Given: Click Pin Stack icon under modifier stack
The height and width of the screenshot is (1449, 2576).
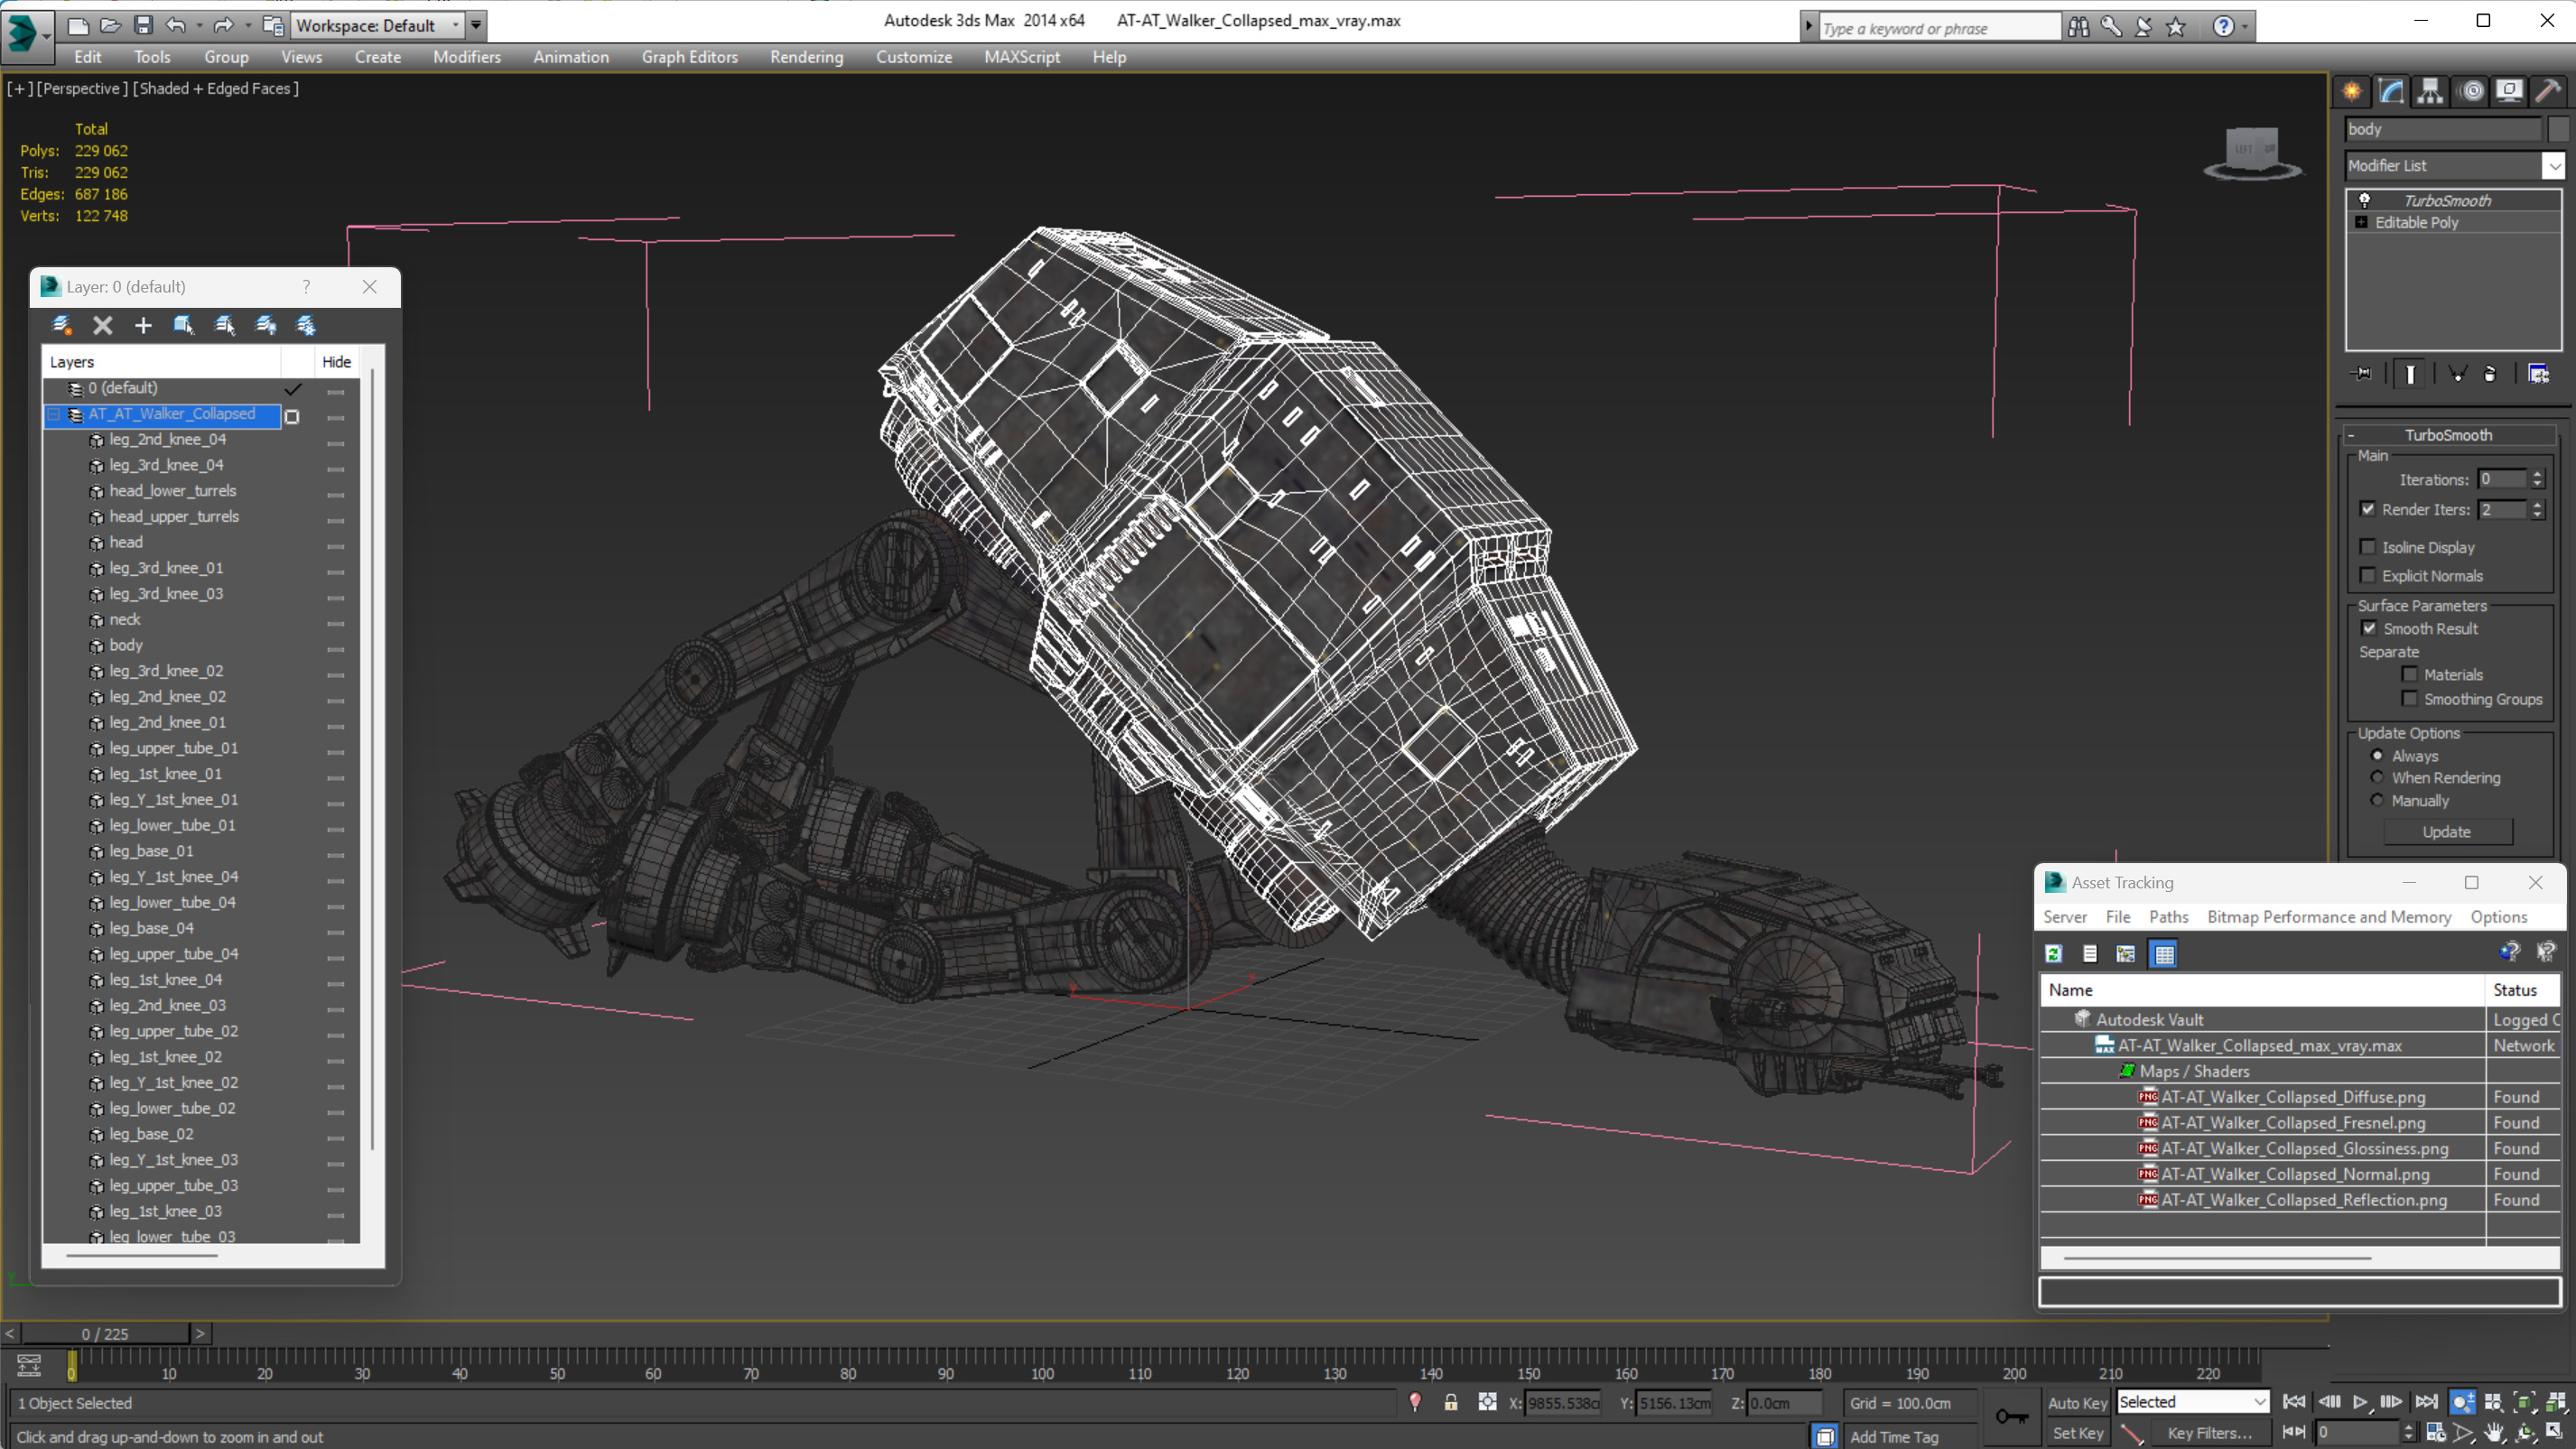Looking at the screenshot, I should click(x=2363, y=374).
